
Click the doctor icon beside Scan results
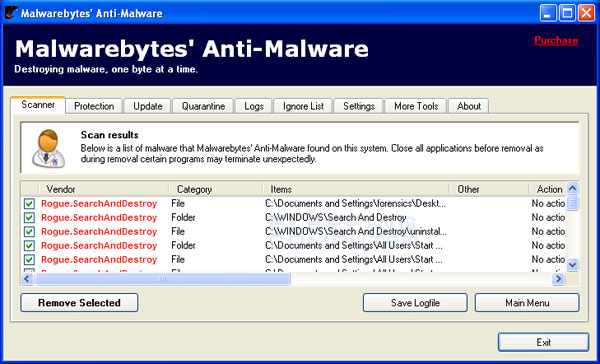(48, 149)
